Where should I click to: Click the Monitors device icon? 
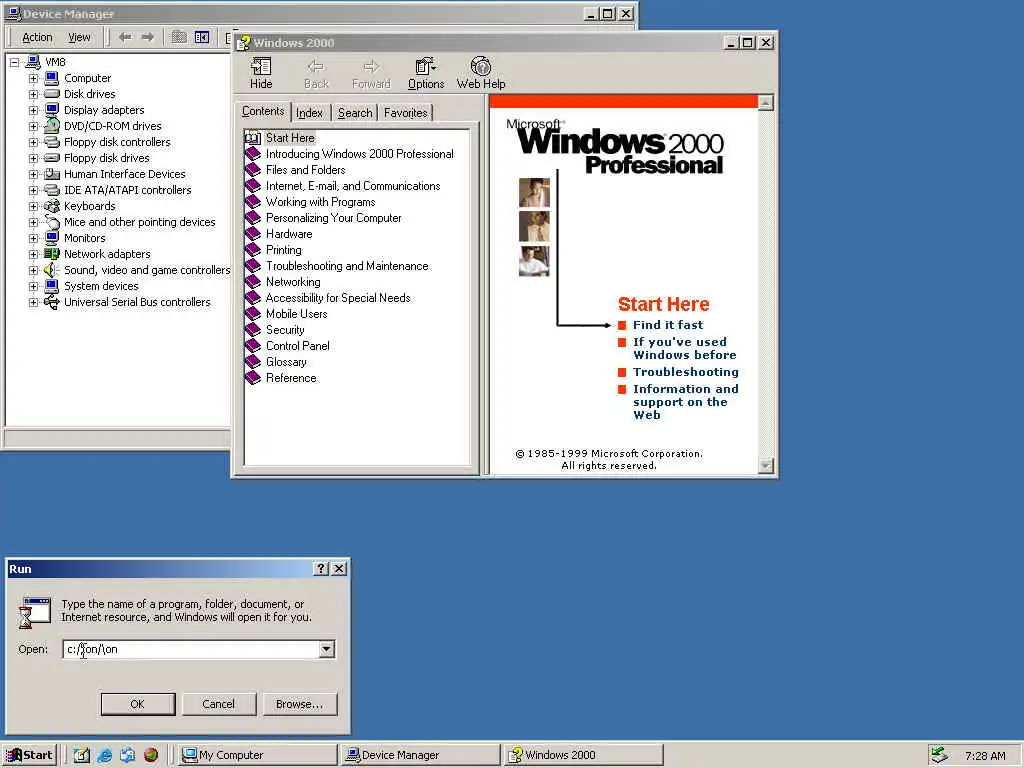click(x=52, y=238)
